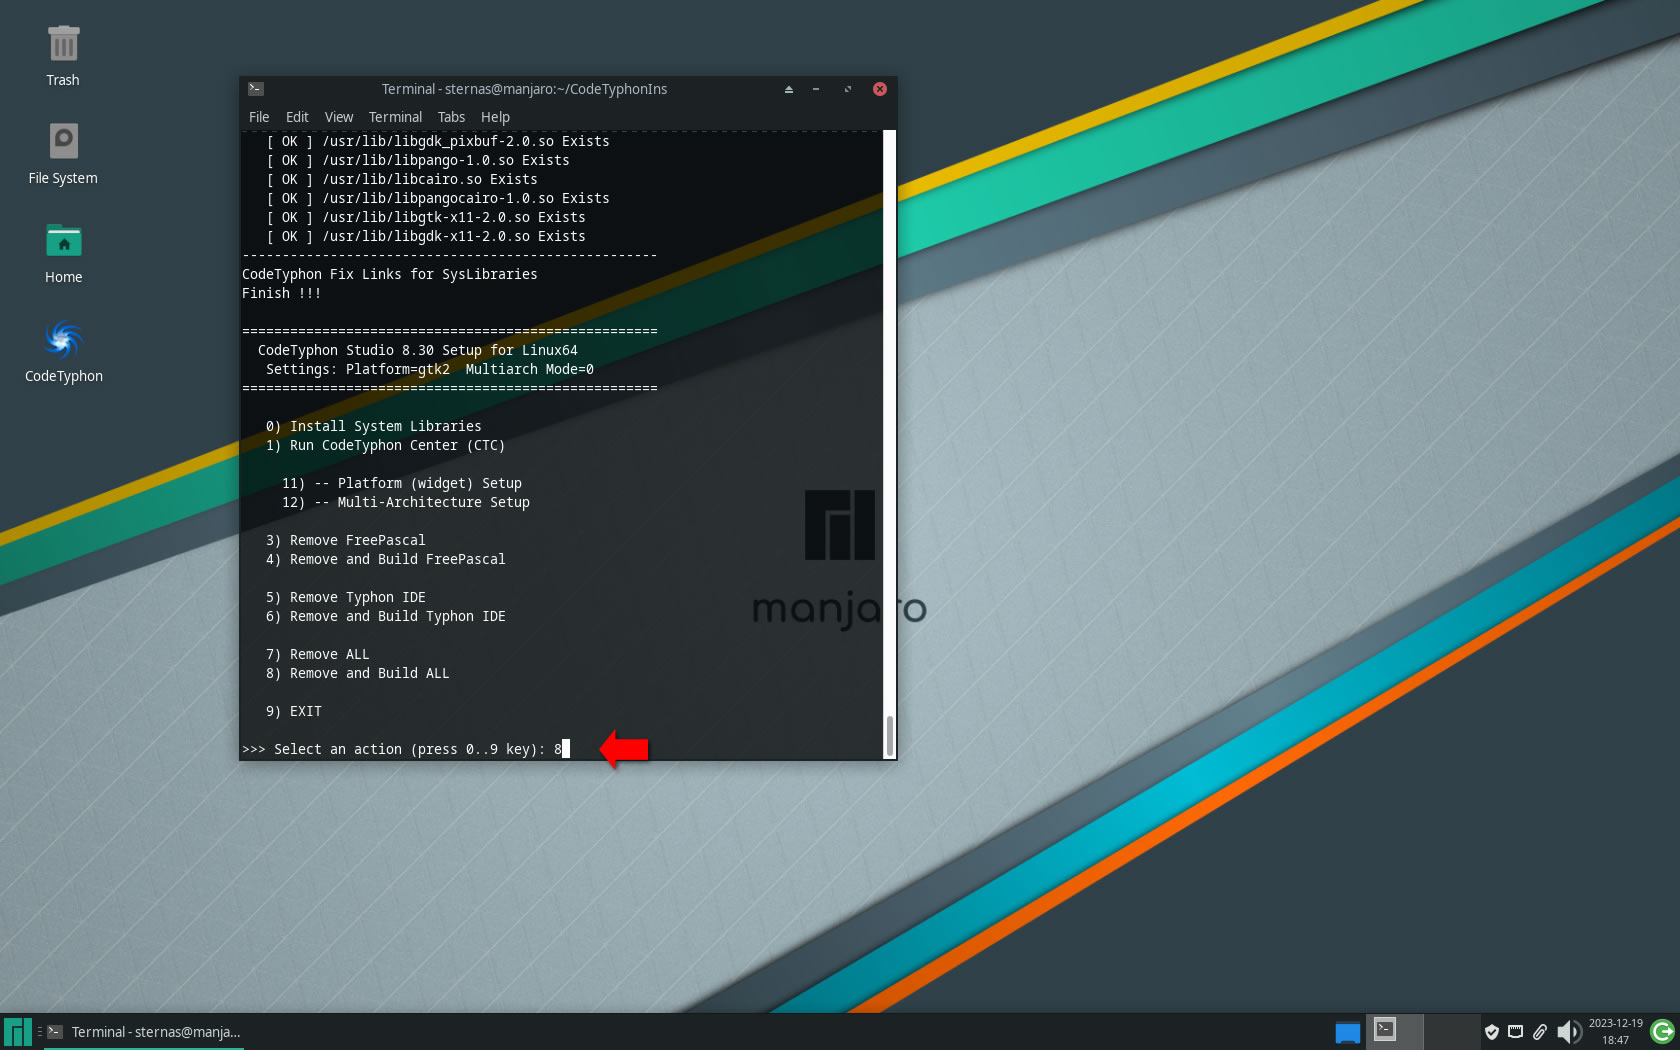Click the '4) Remove and Build FreePascal' line
This screenshot has width=1680, height=1050.
(x=385, y=559)
